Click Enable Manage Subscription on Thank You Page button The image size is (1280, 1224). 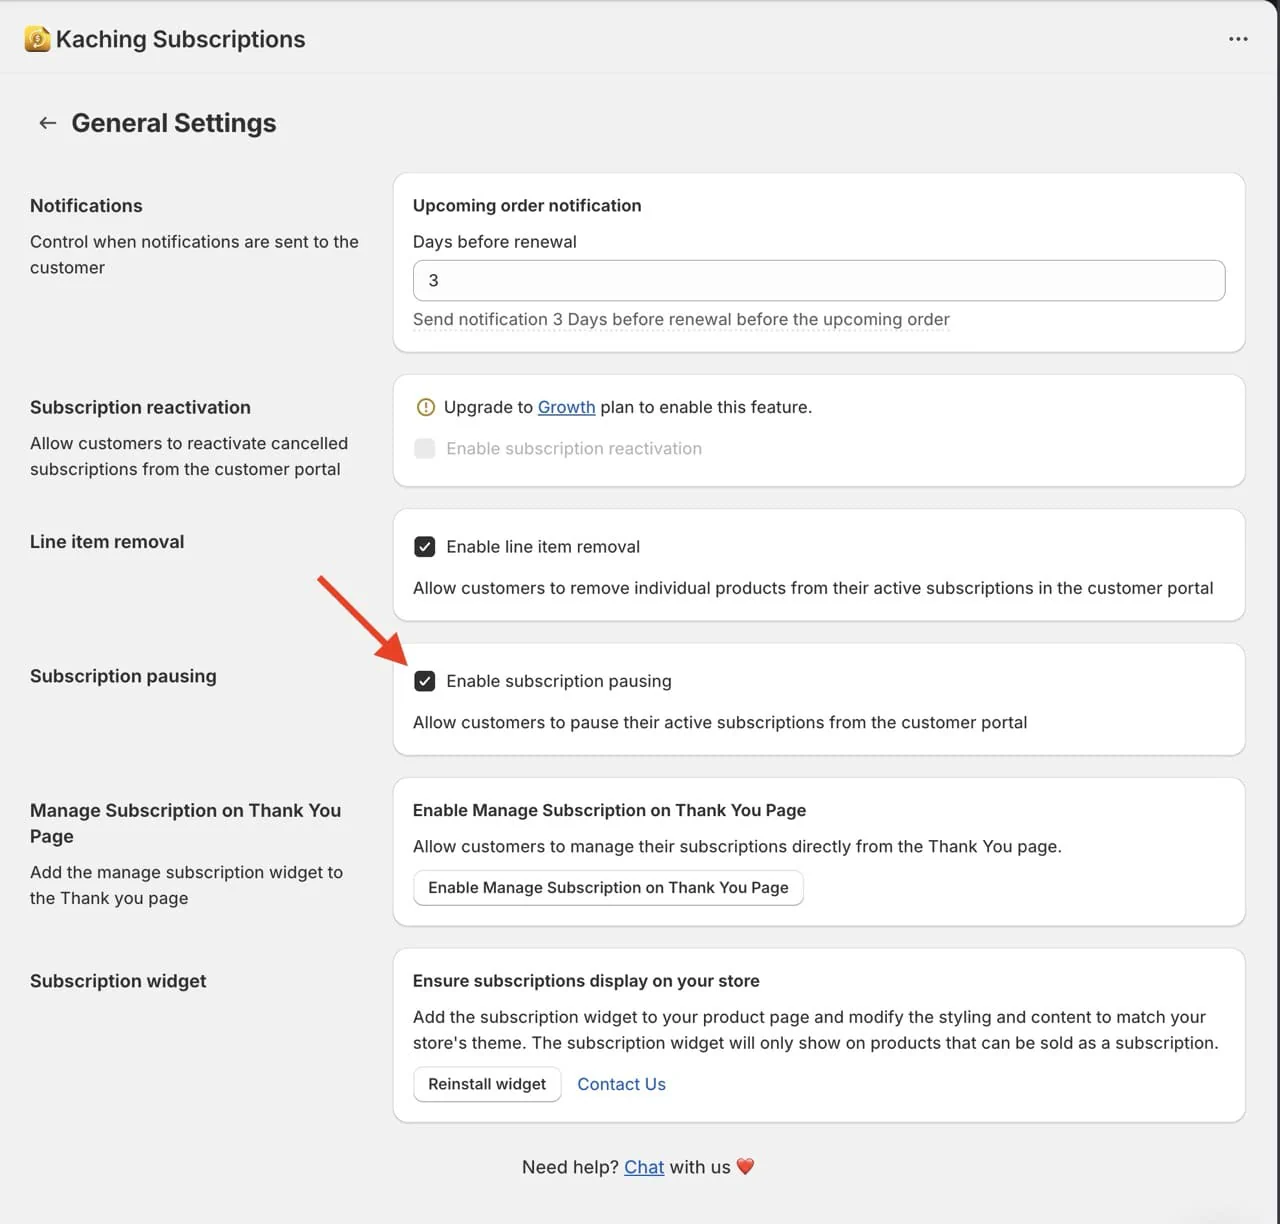click(x=608, y=888)
